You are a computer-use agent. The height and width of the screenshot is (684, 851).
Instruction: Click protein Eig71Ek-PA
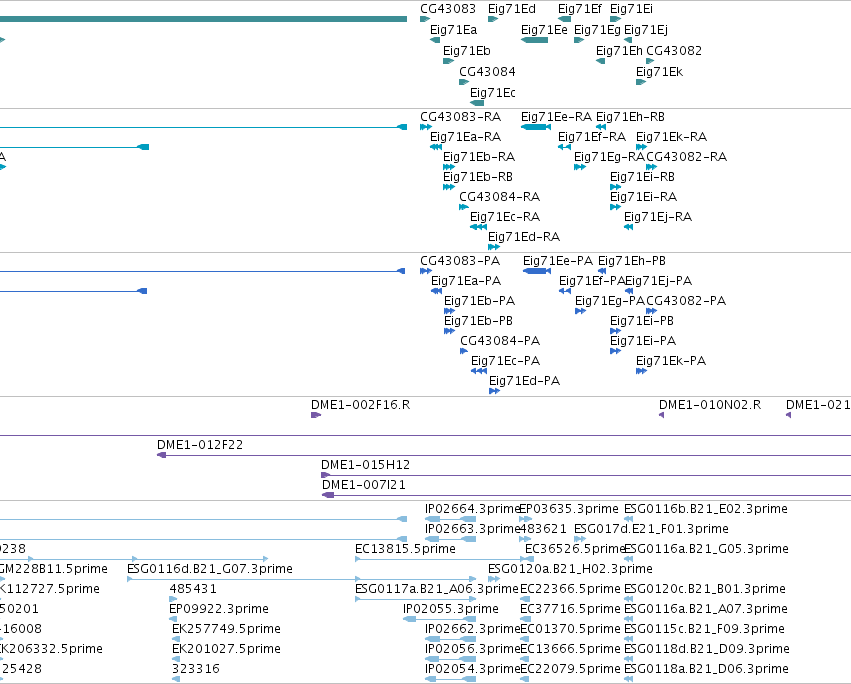671,362
